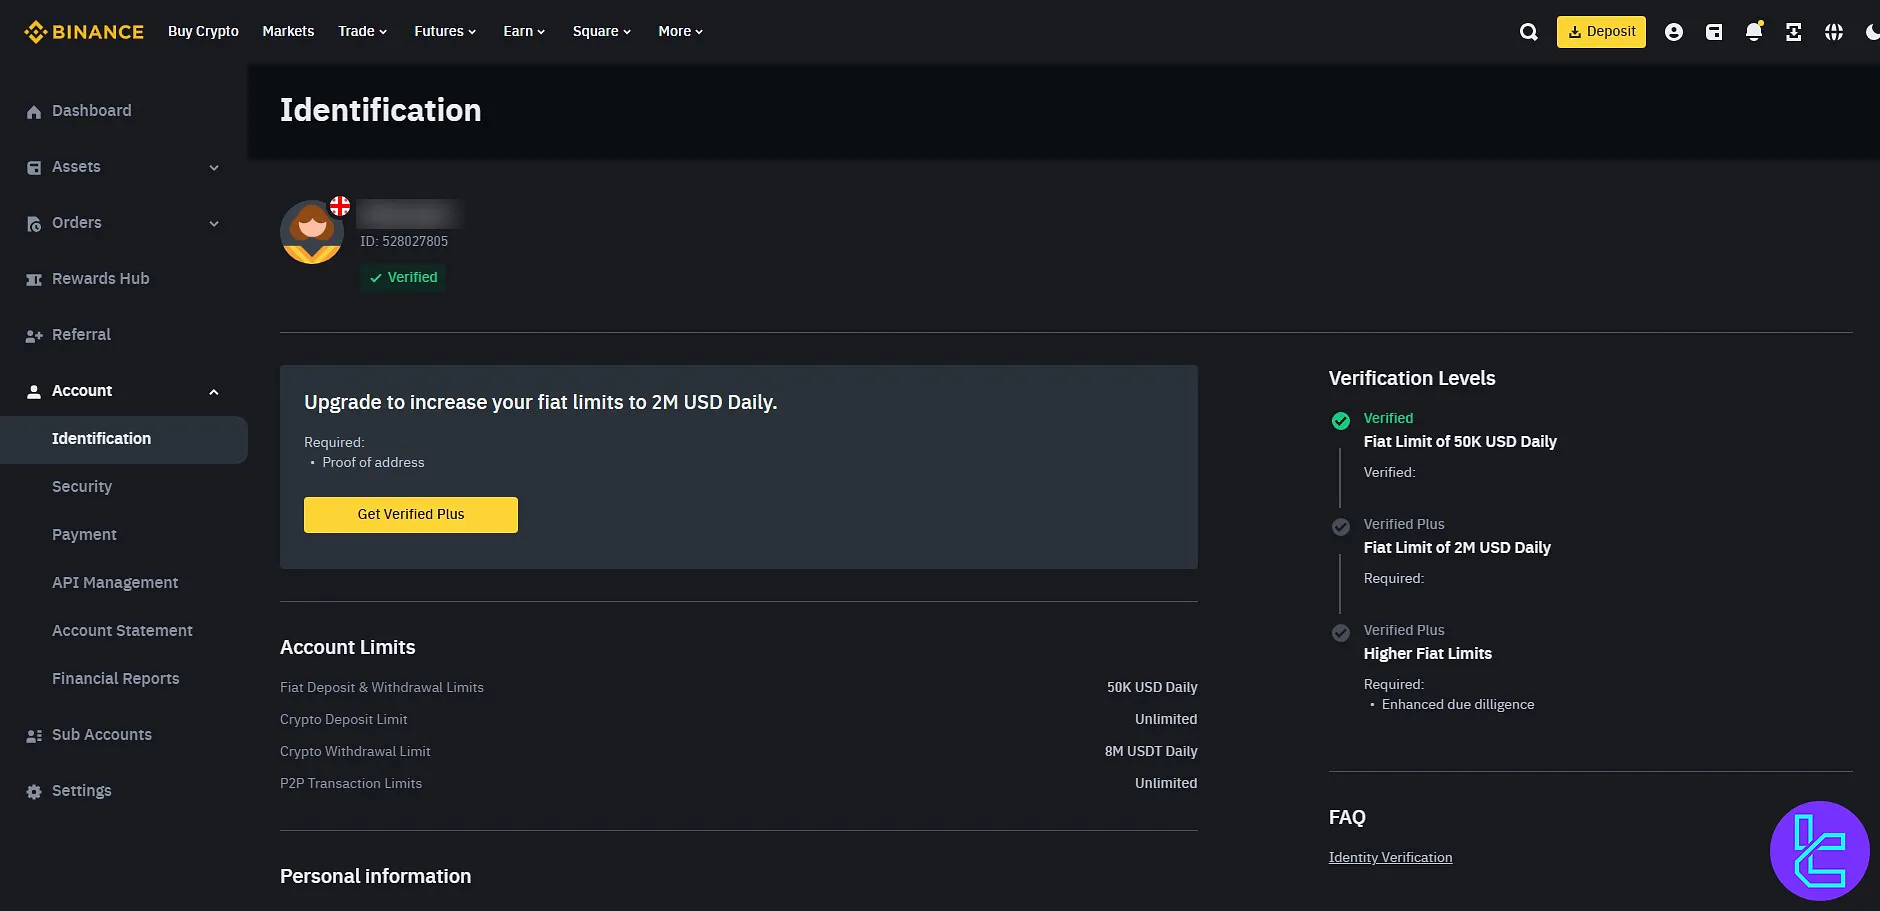Click the Settings gear icon in sidebar
Image resolution: width=1880 pixels, height=911 pixels.
(x=34, y=792)
